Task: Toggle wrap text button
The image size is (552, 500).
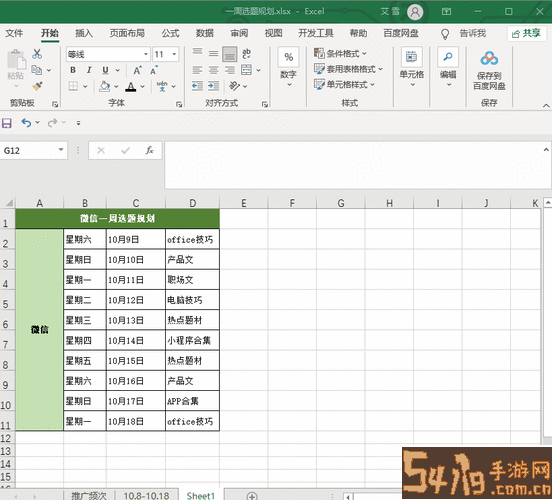Action: pyautogui.click(x=246, y=54)
